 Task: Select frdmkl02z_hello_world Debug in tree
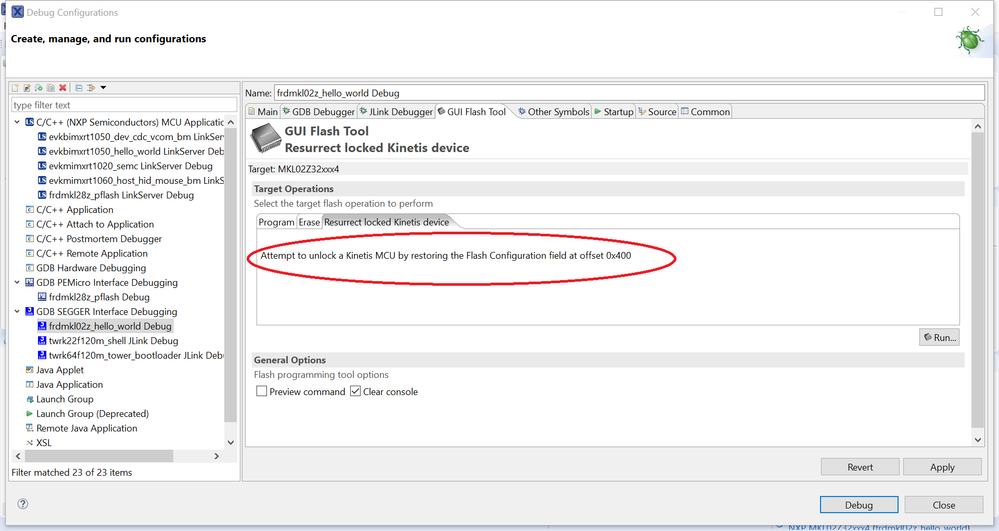(104, 326)
